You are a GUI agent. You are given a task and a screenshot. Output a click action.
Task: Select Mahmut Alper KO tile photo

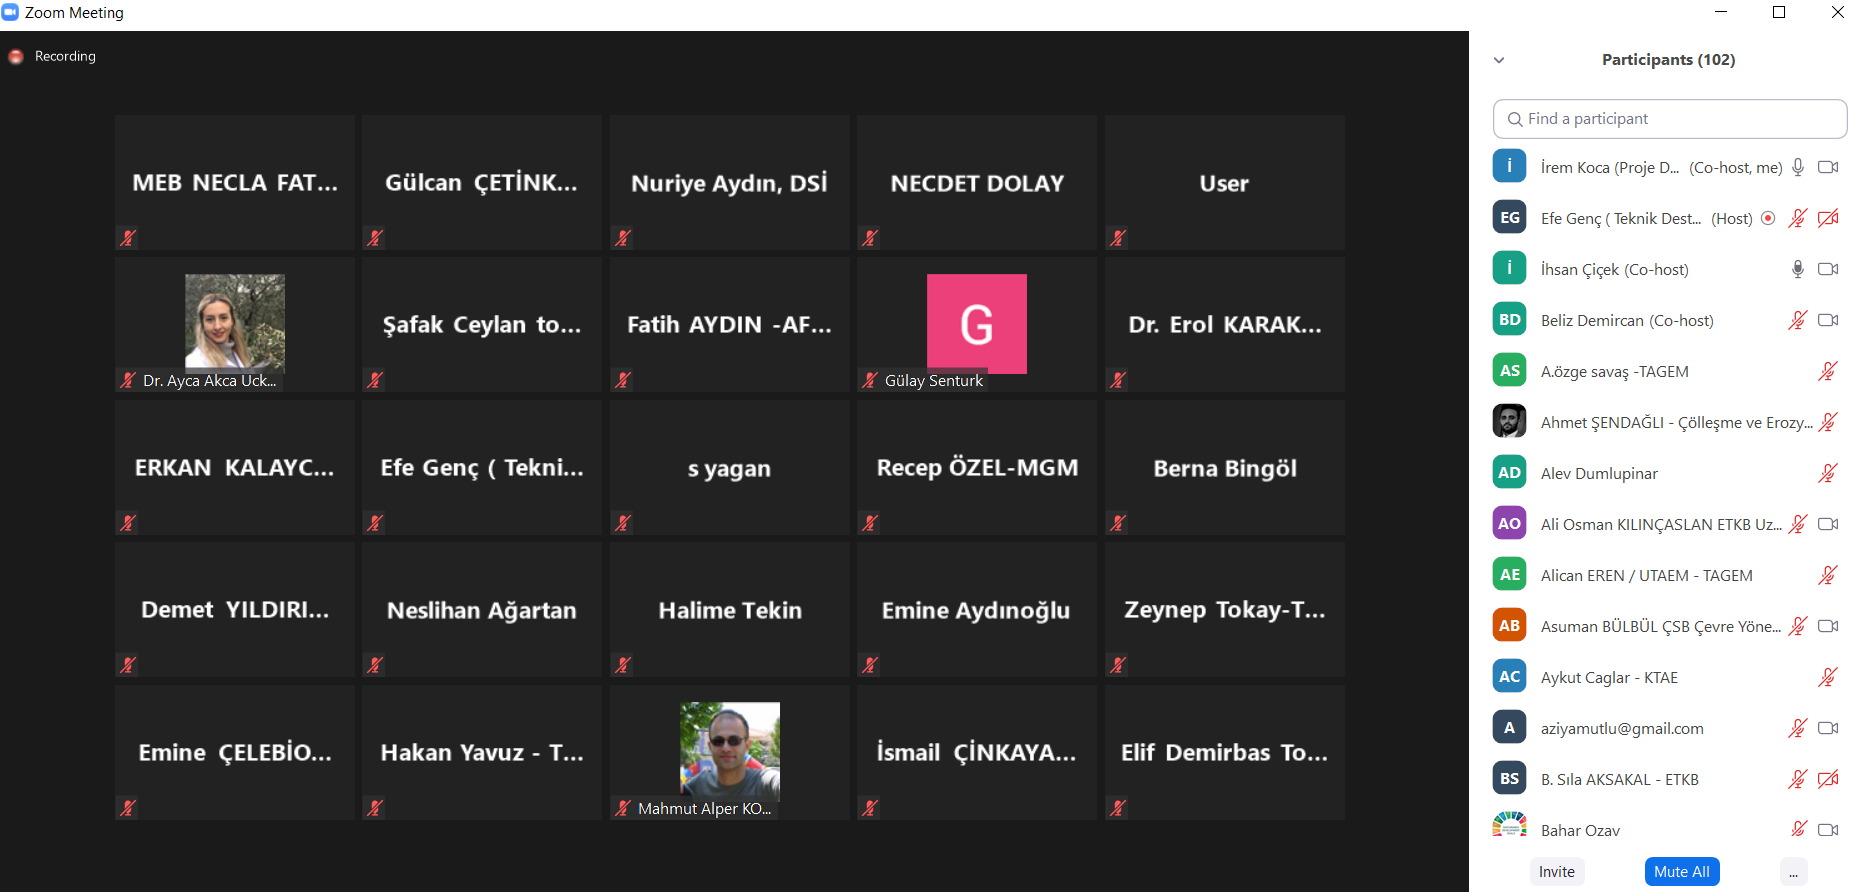[x=730, y=752]
